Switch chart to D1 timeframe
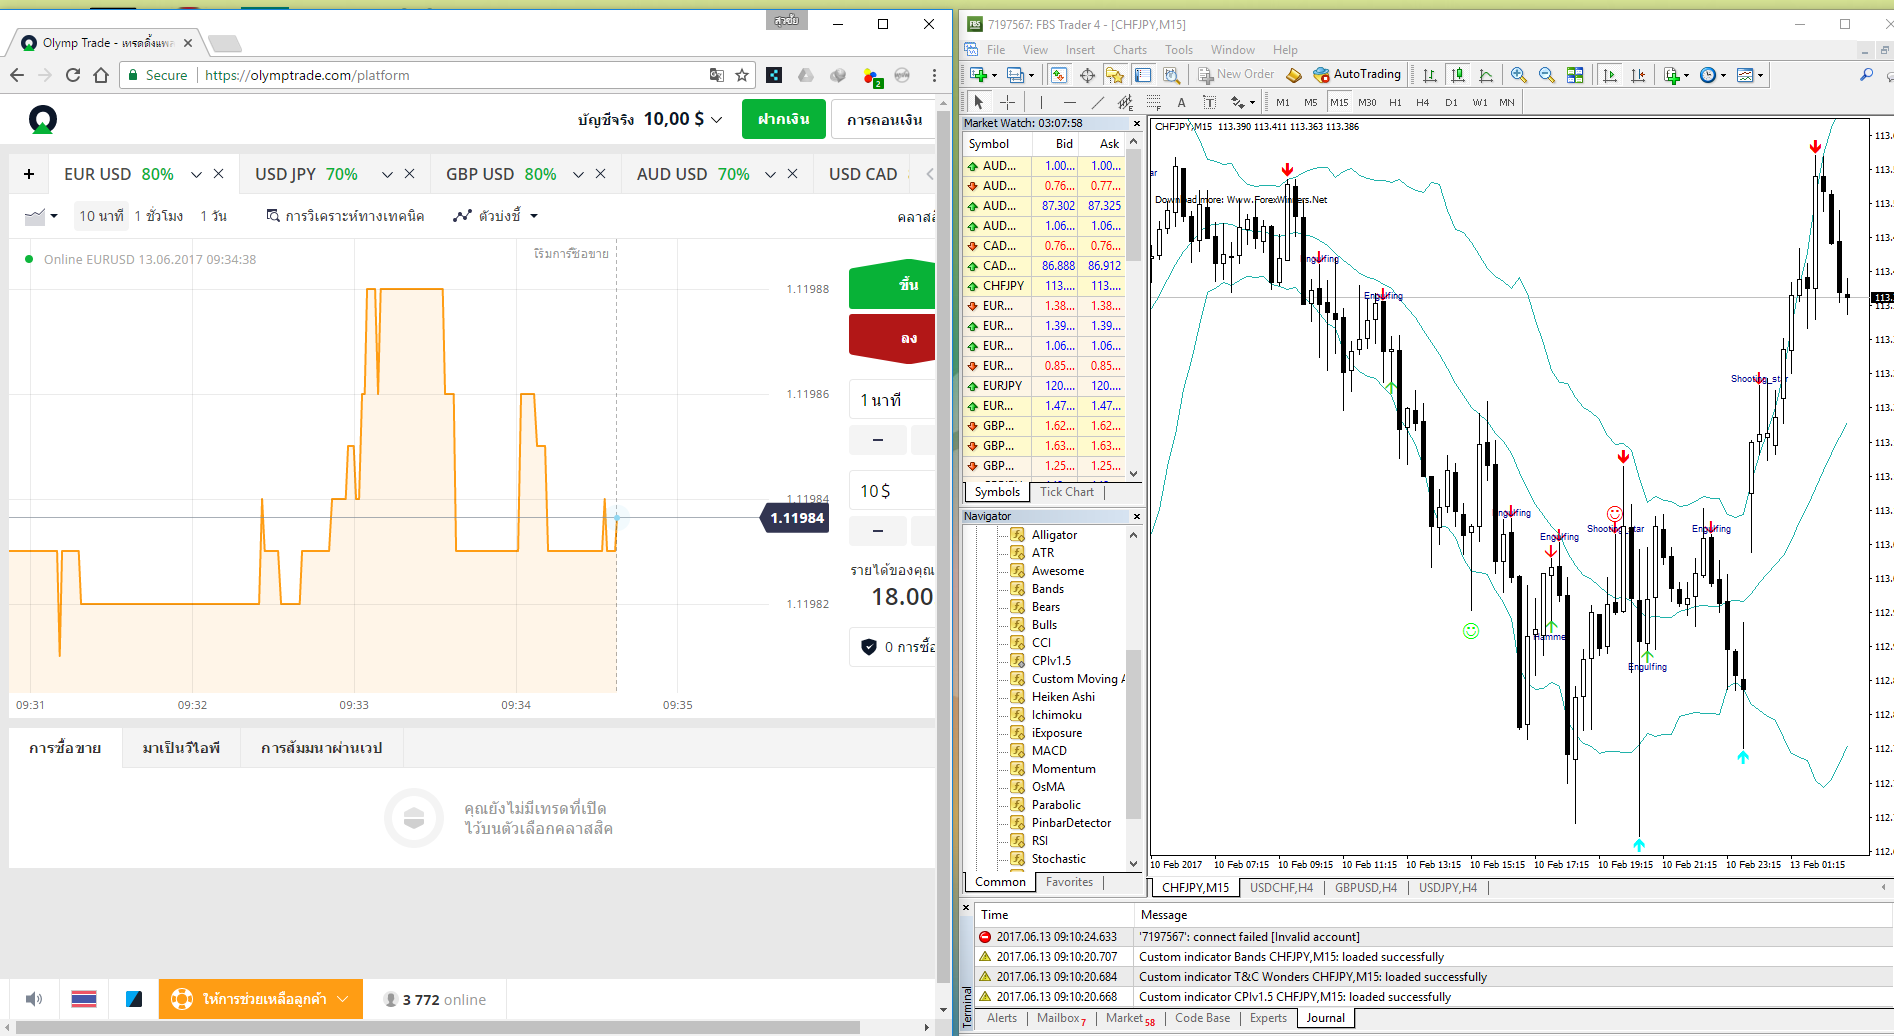The image size is (1894, 1036). click(x=1451, y=102)
